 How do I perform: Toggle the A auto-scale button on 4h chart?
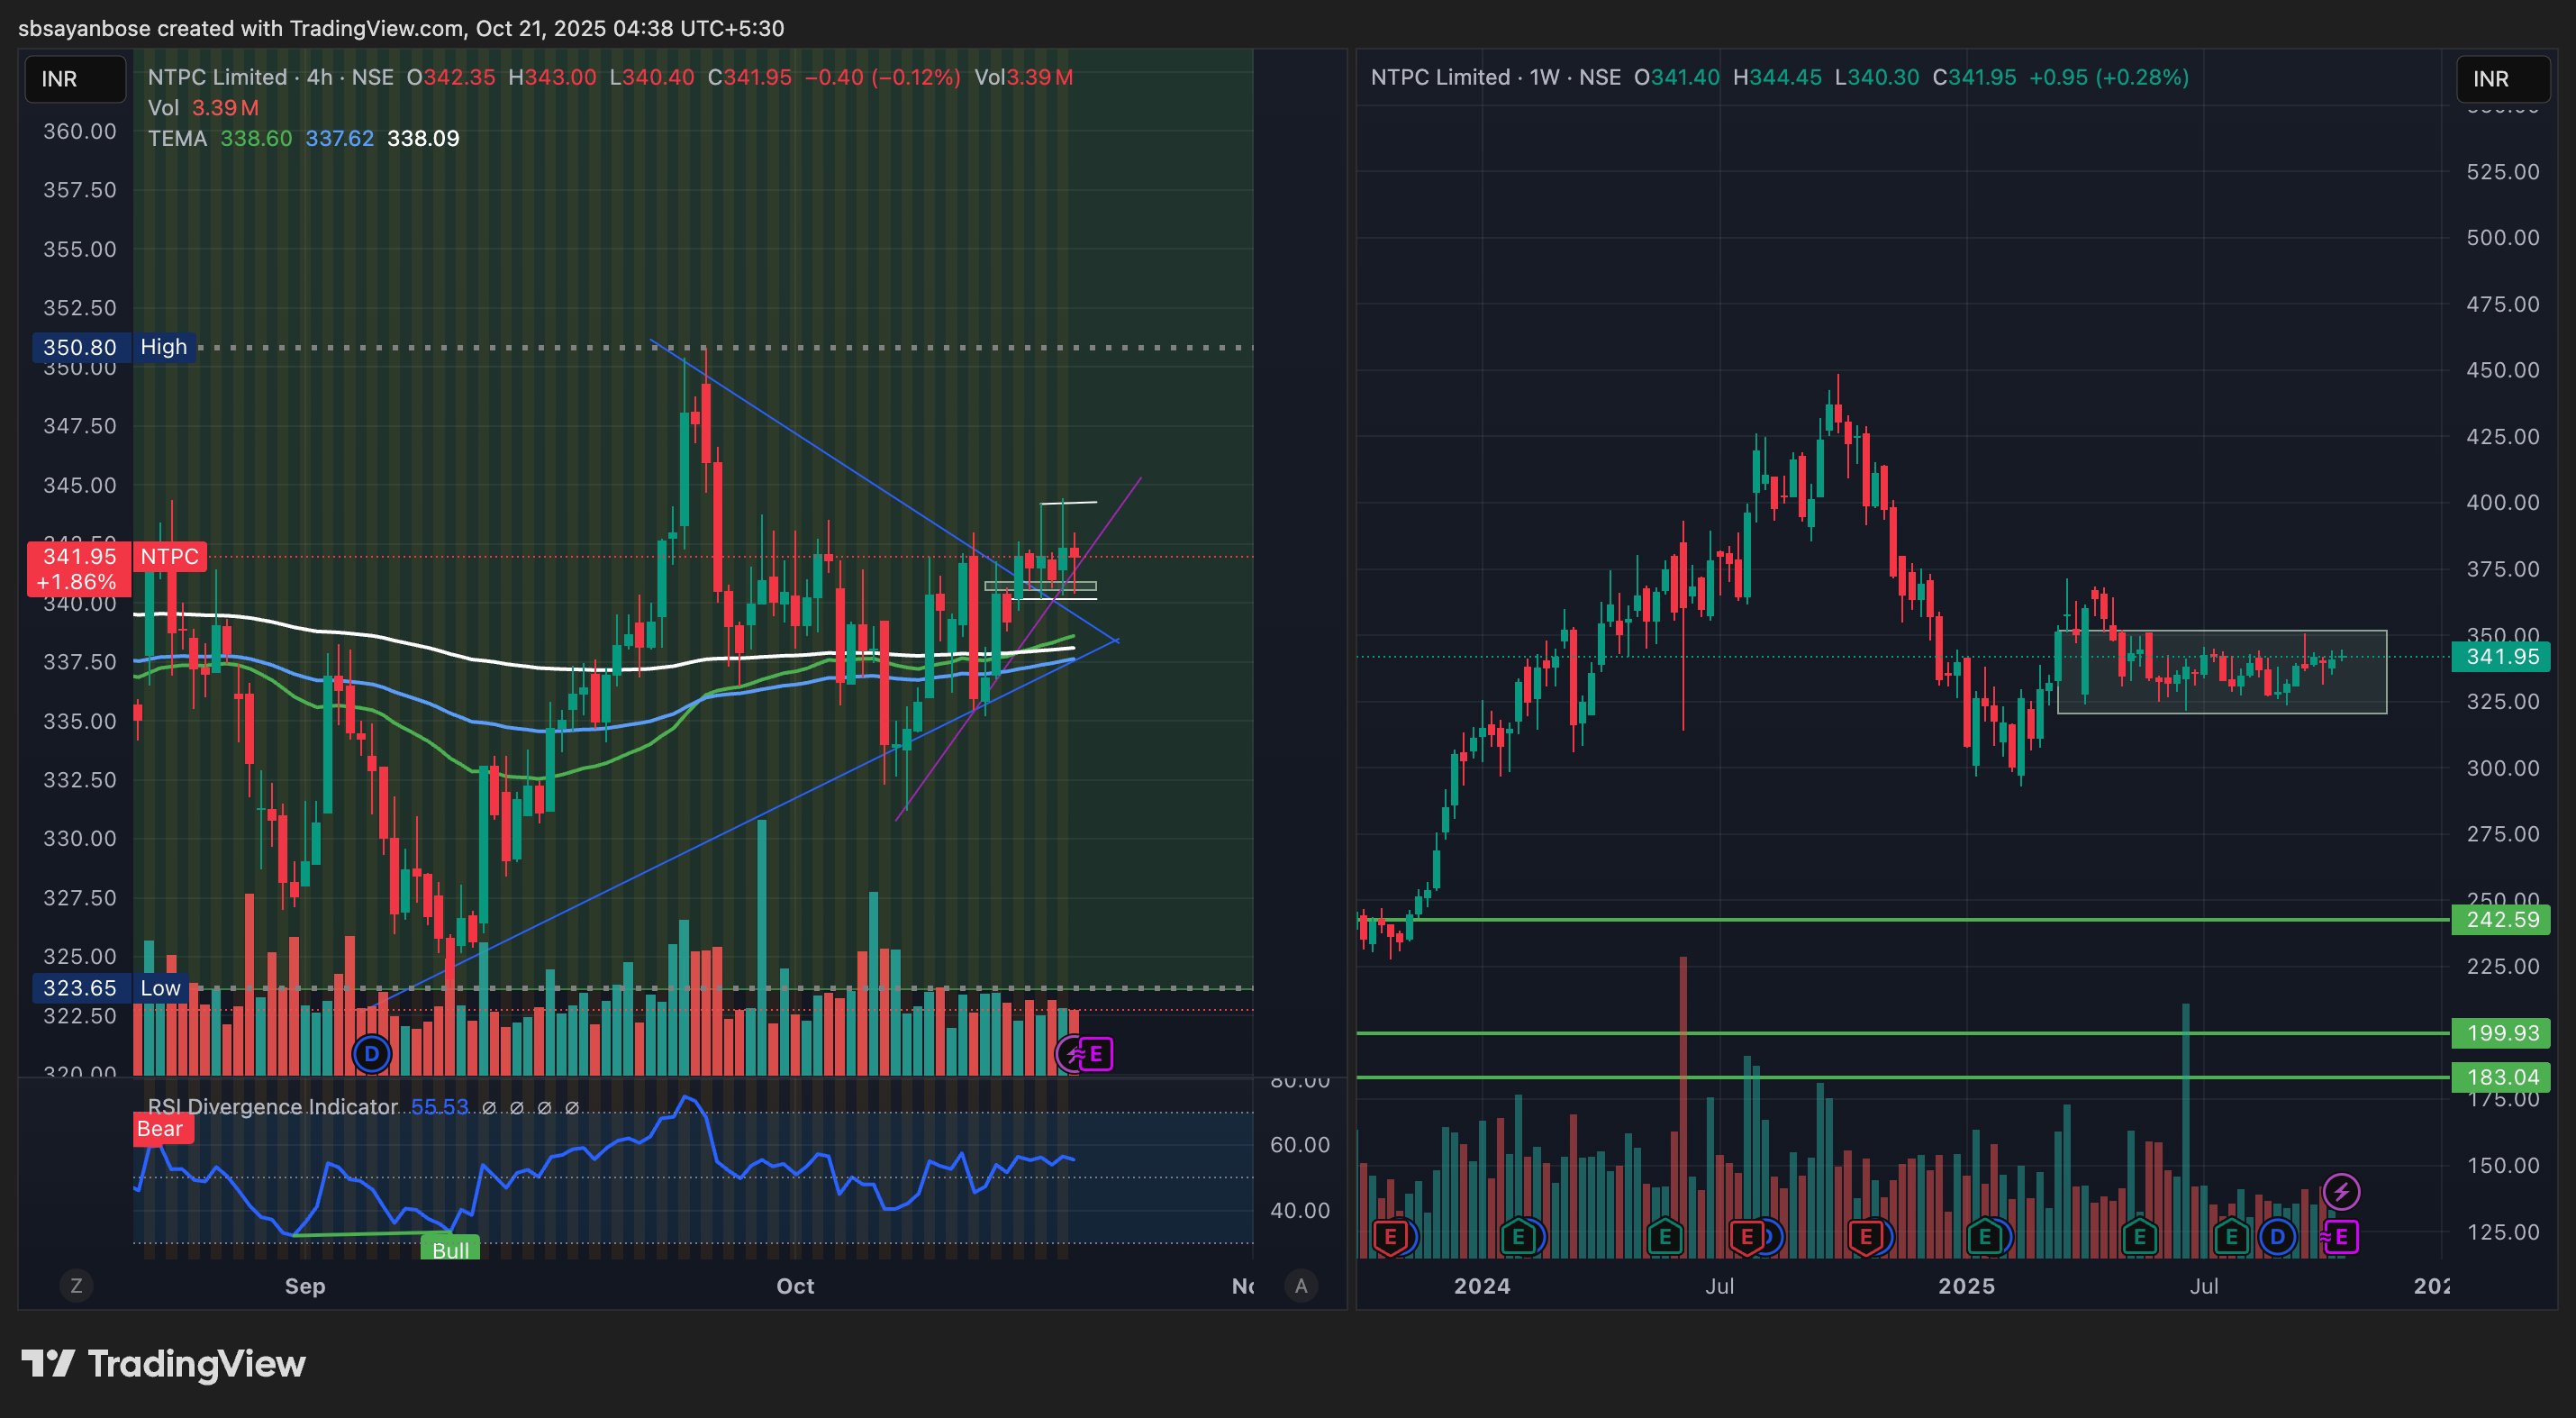1301,1286
